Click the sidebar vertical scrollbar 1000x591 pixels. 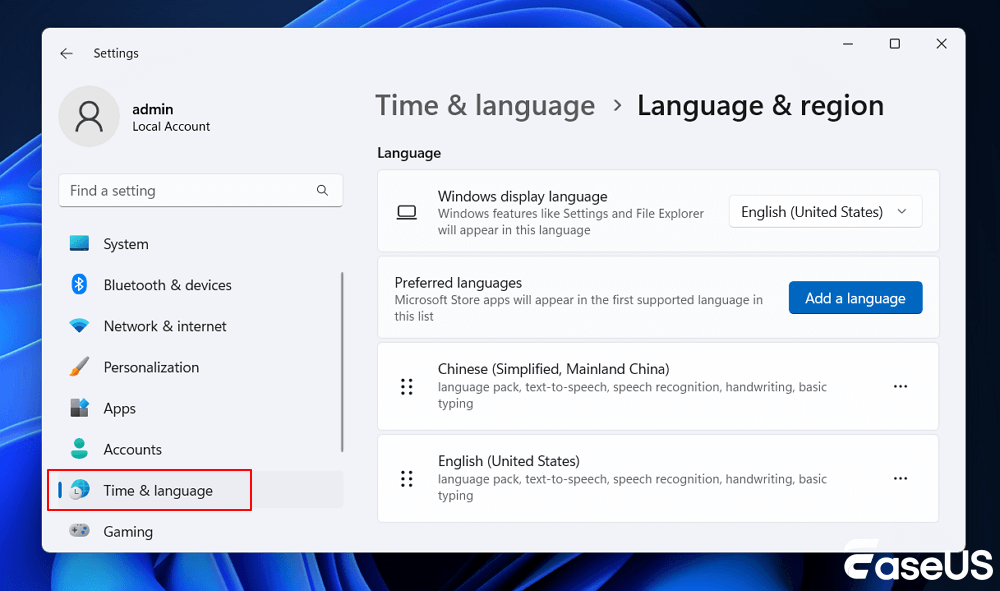[x=342, y=361]
